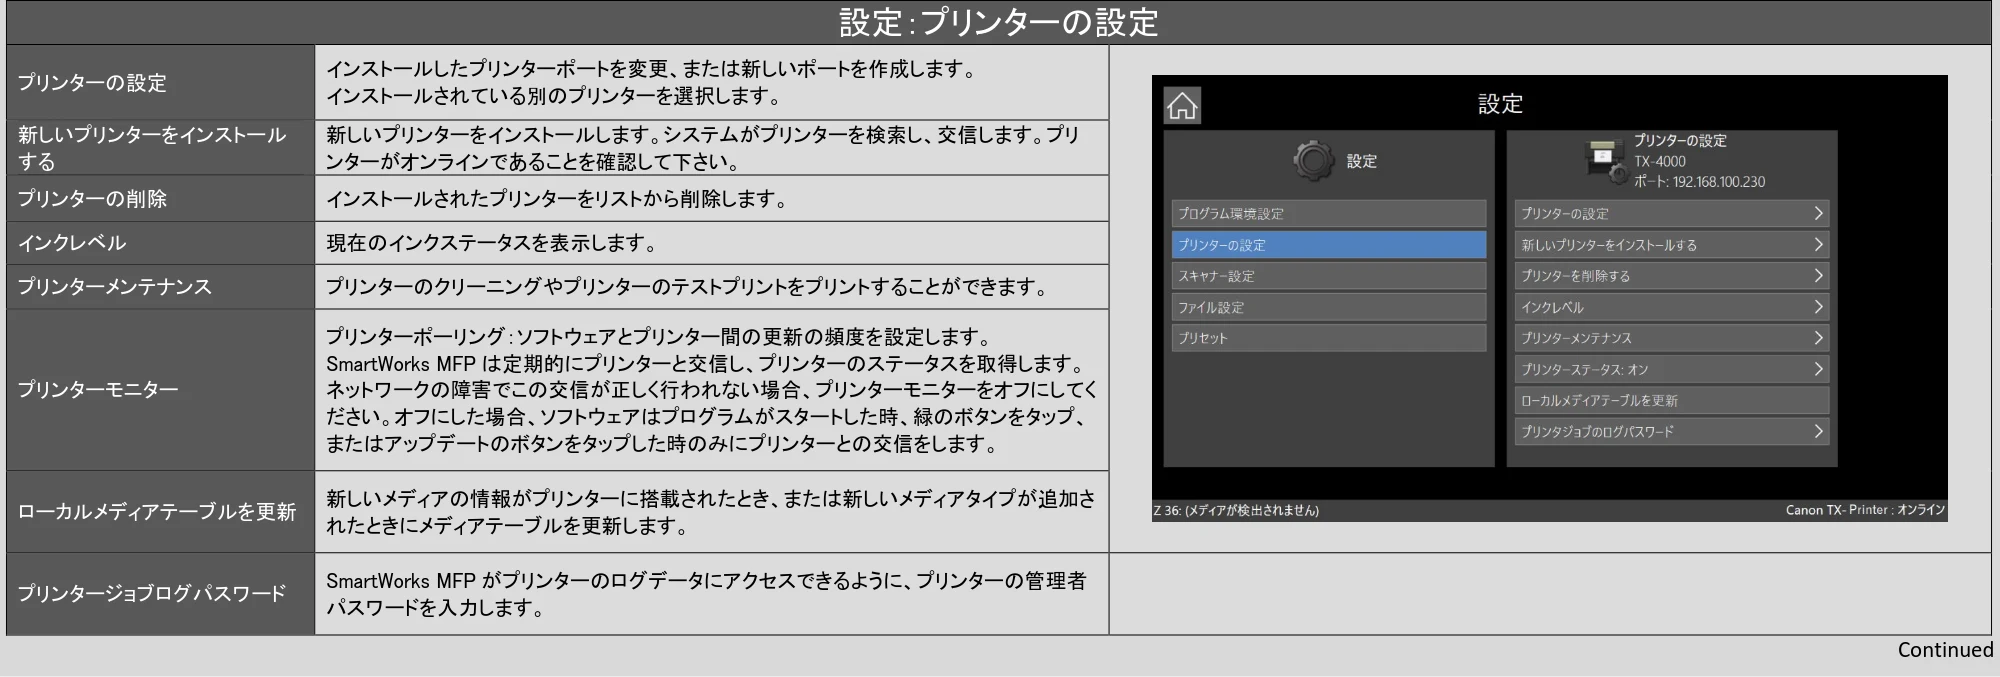
Task: Click プリンターを削除する button text
Action: click(x=1575, y=276)
